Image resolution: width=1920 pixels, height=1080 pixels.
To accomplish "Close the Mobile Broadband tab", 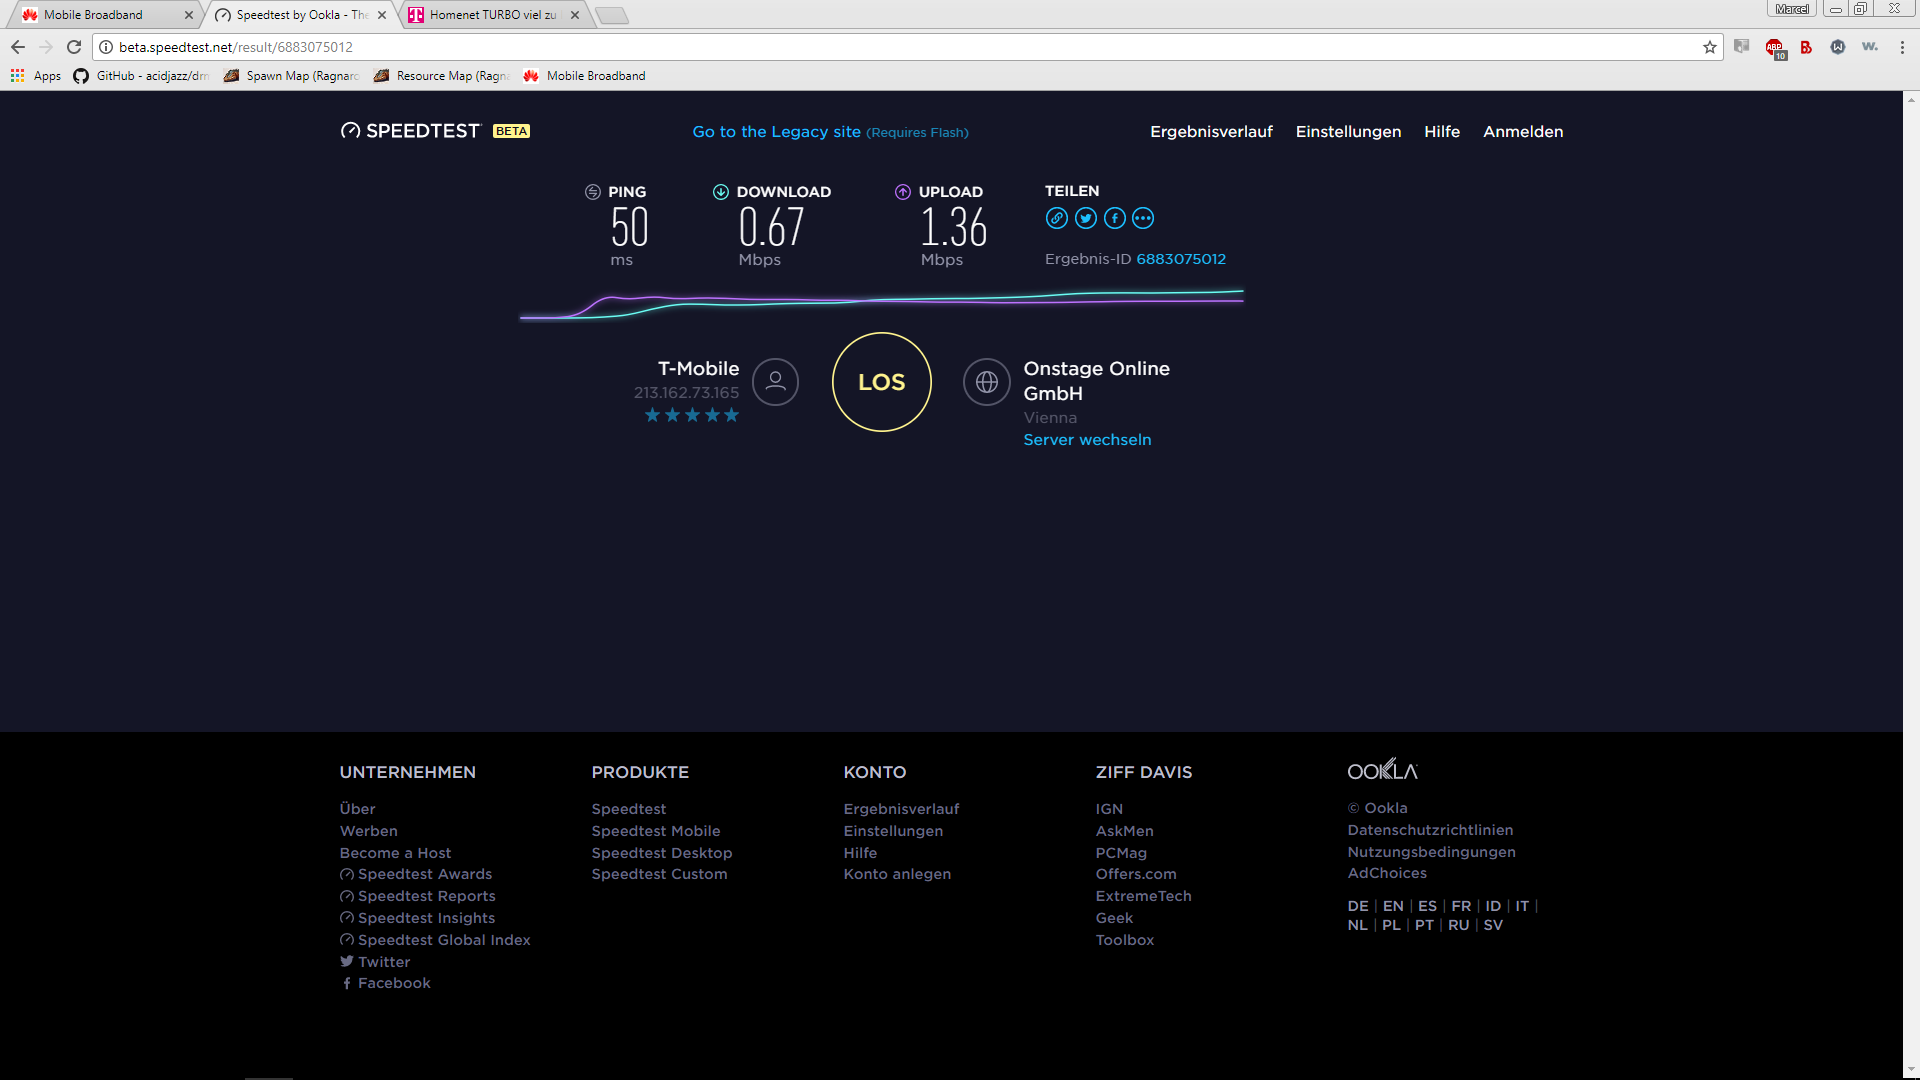I will (x=189, y=15).
